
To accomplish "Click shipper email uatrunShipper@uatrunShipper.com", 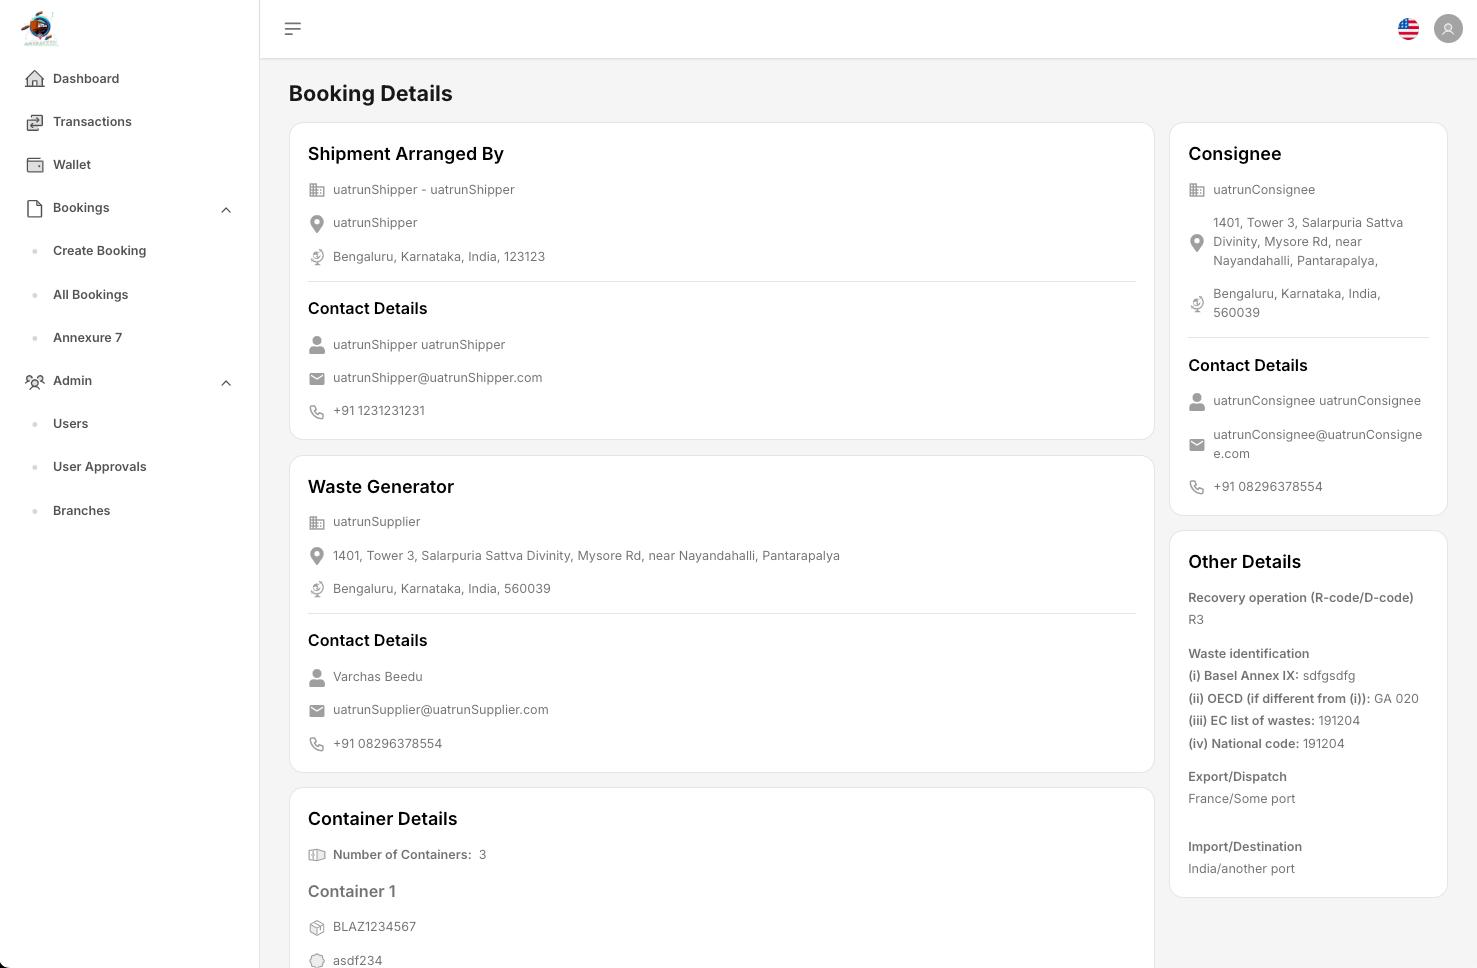I will coord(437,378).
